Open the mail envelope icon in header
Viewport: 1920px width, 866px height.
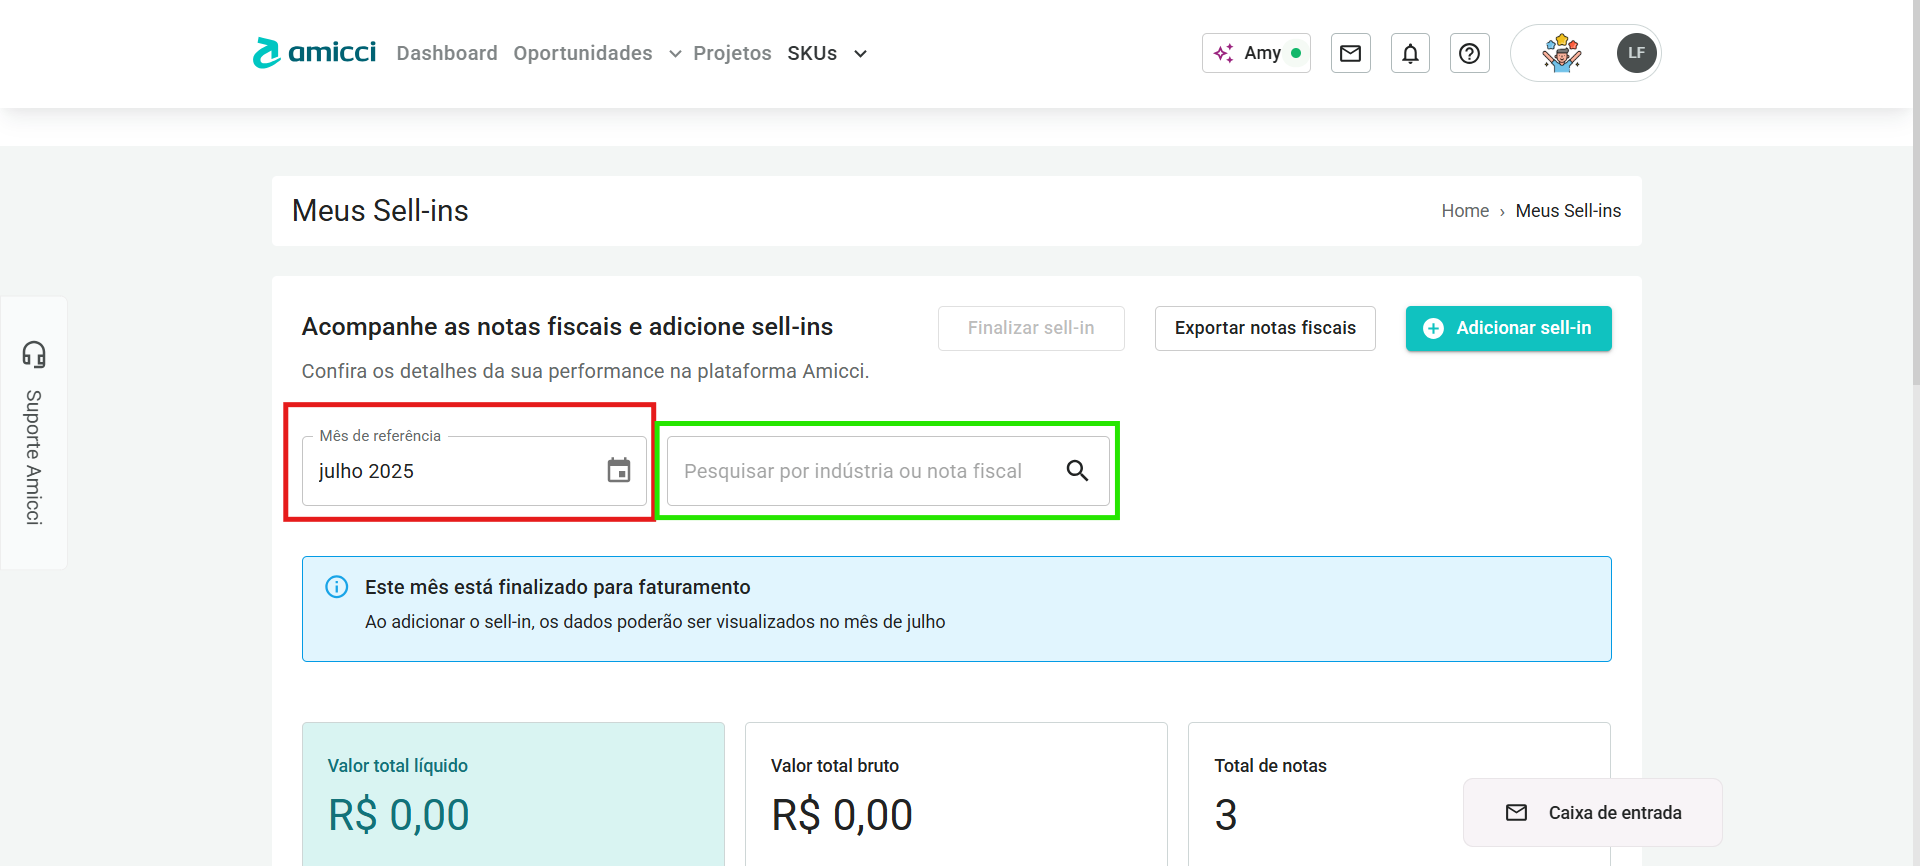point(1350,53)
